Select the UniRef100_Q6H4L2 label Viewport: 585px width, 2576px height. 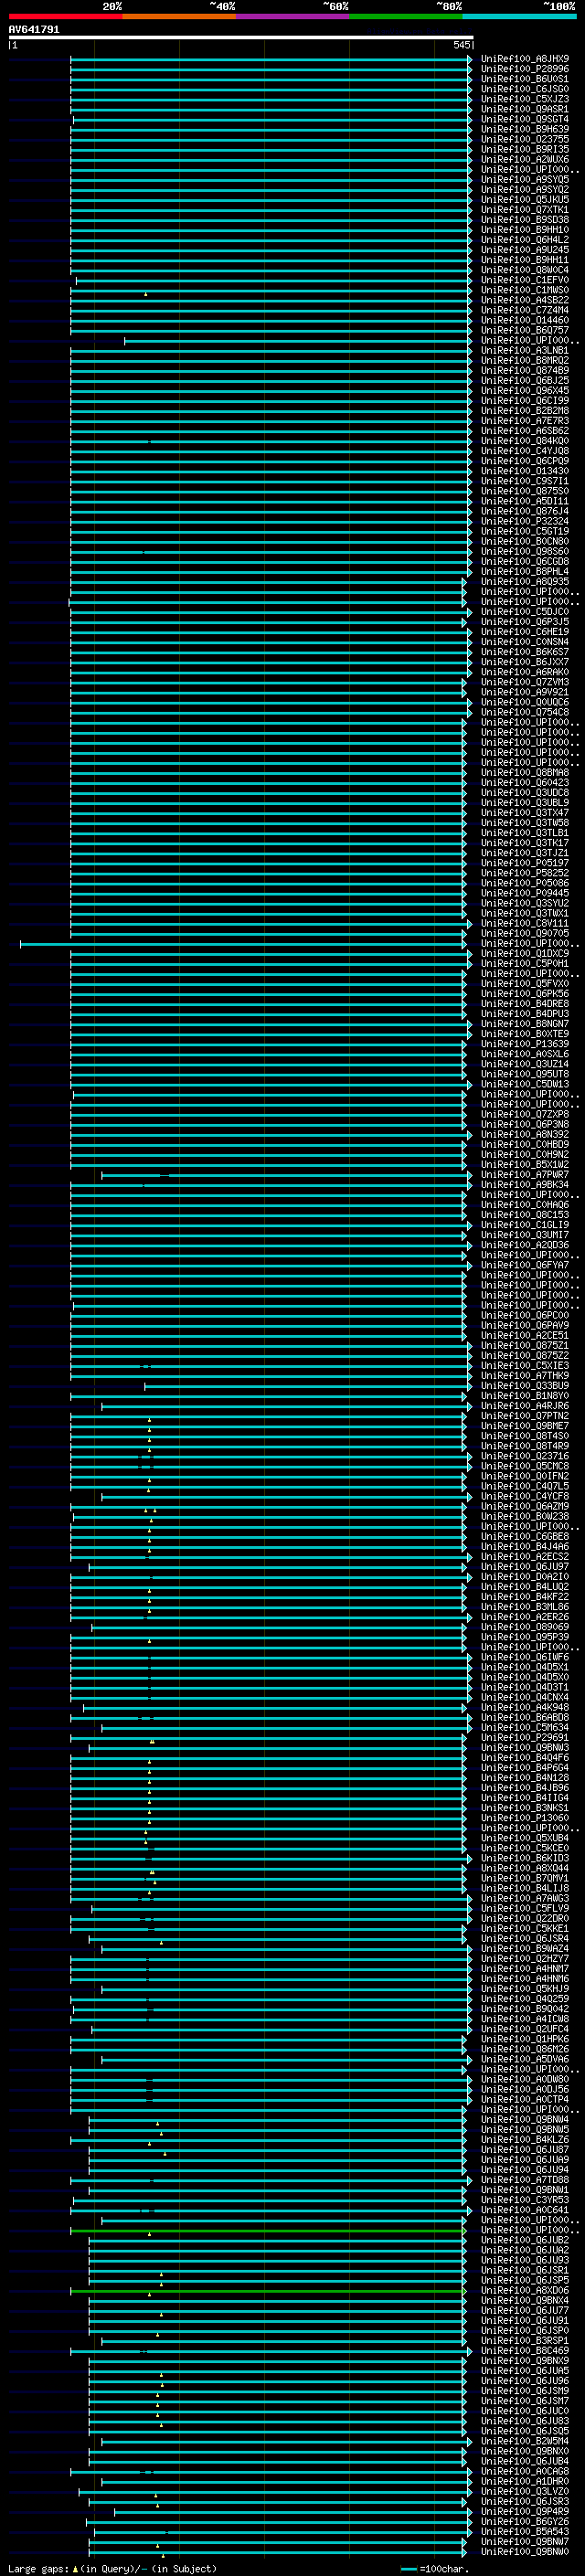pos(524,240)
